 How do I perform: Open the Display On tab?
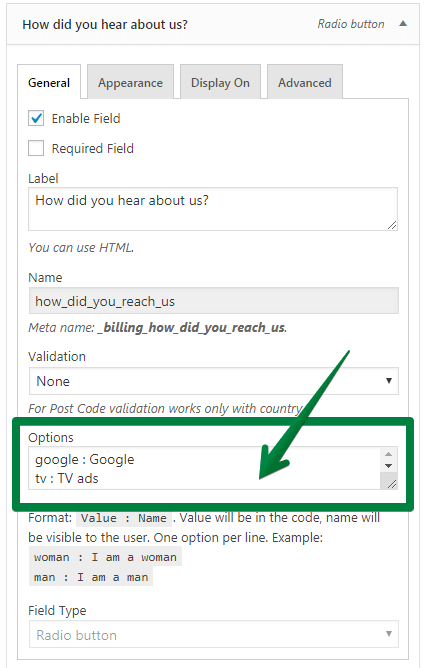(220, 82)
